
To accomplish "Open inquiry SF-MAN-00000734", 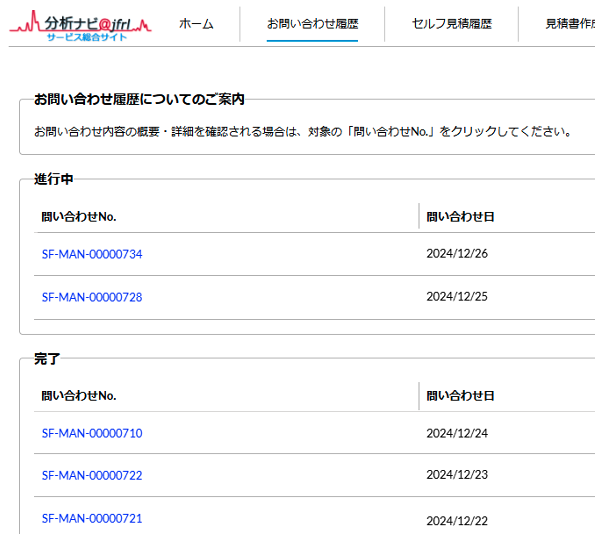I will [92, 255].
